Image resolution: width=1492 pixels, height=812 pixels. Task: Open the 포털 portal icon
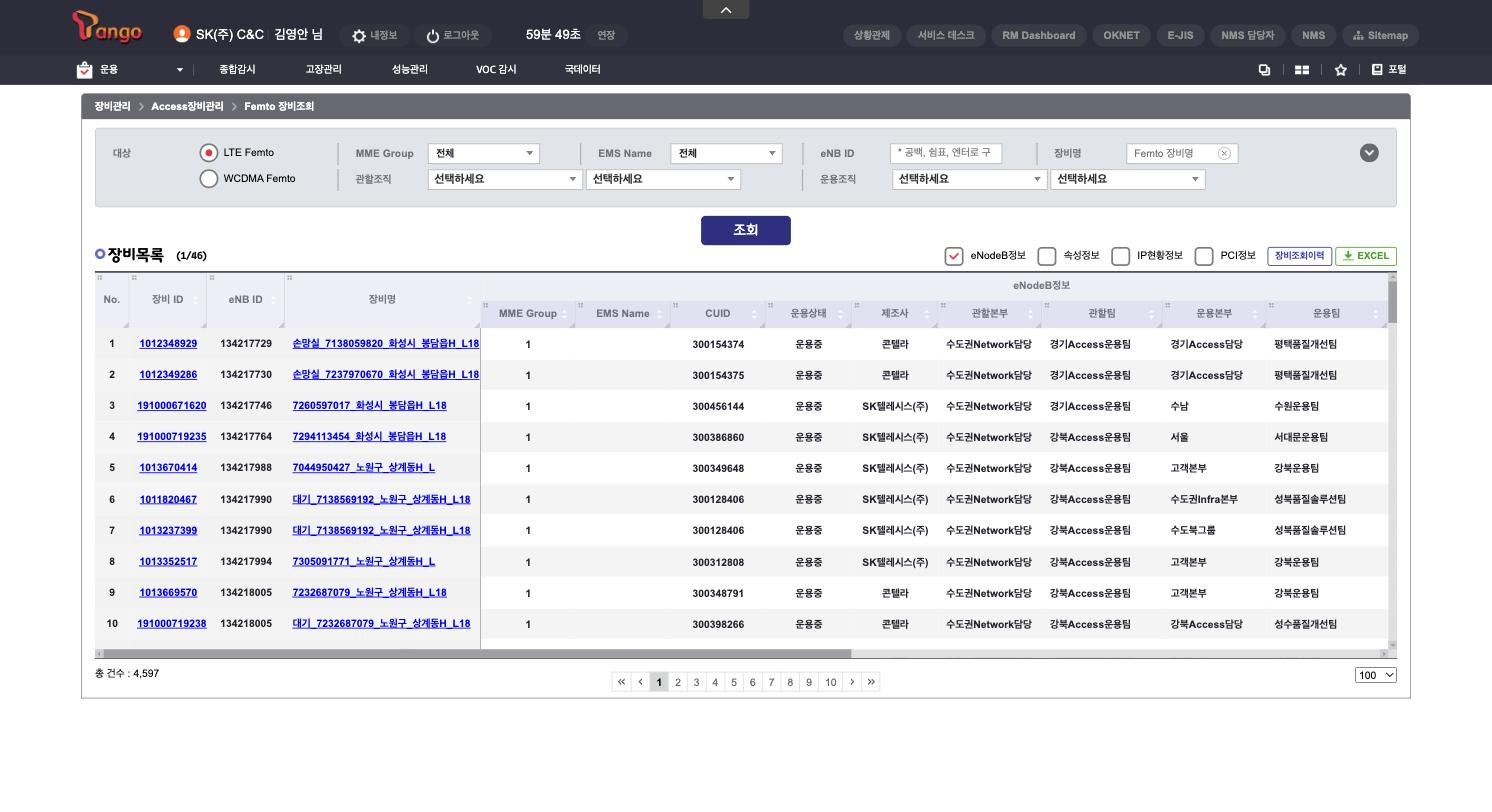(x=1377, y=69)
